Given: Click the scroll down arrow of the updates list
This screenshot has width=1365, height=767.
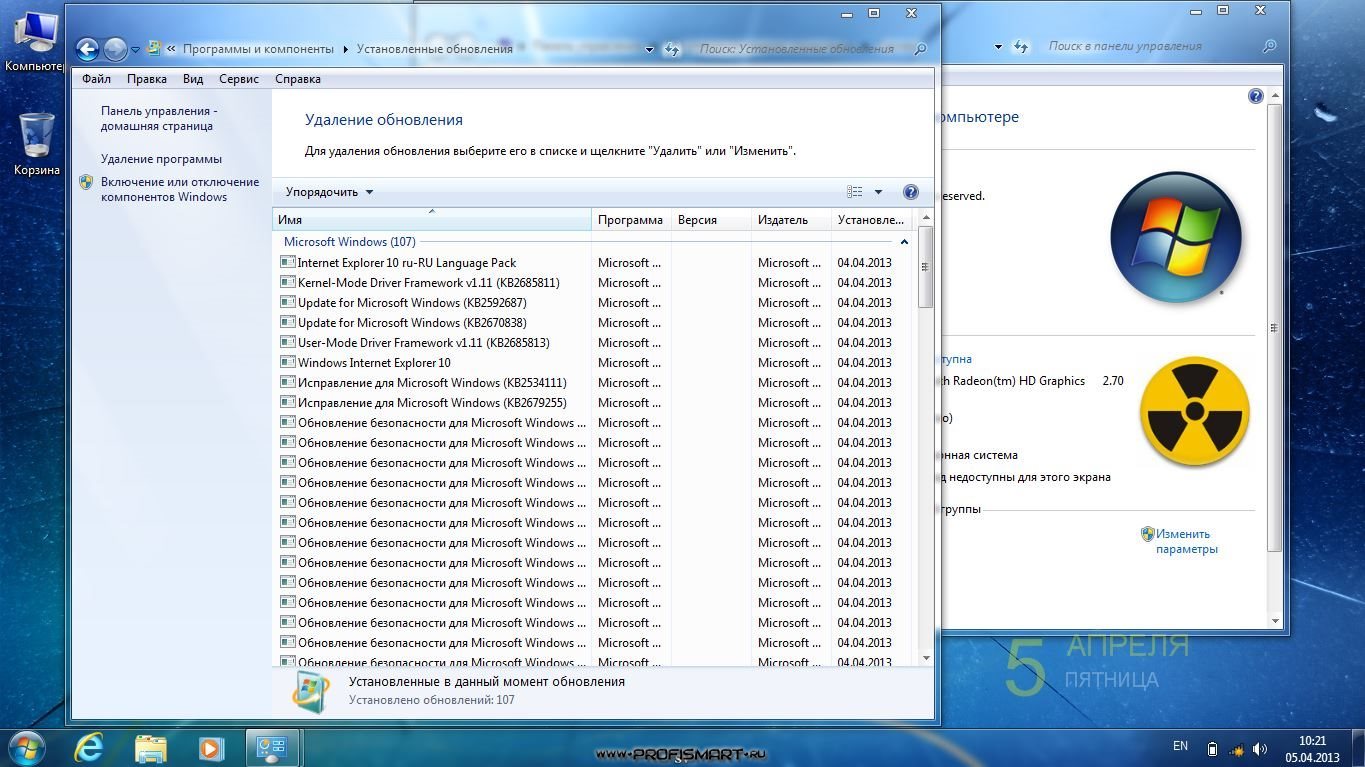Looking at the screenshot, I should point(926,658).
